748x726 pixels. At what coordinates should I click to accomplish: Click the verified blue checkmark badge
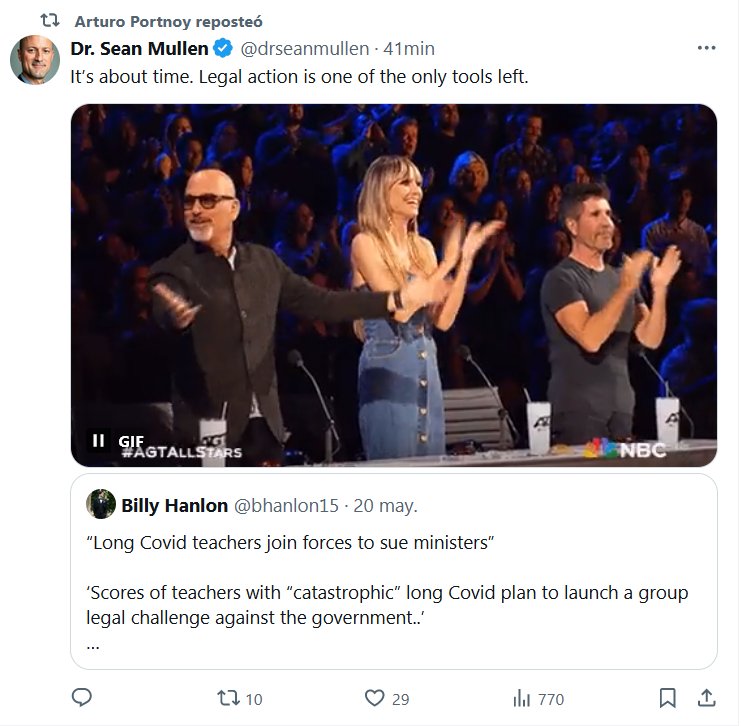coord(226,48)
